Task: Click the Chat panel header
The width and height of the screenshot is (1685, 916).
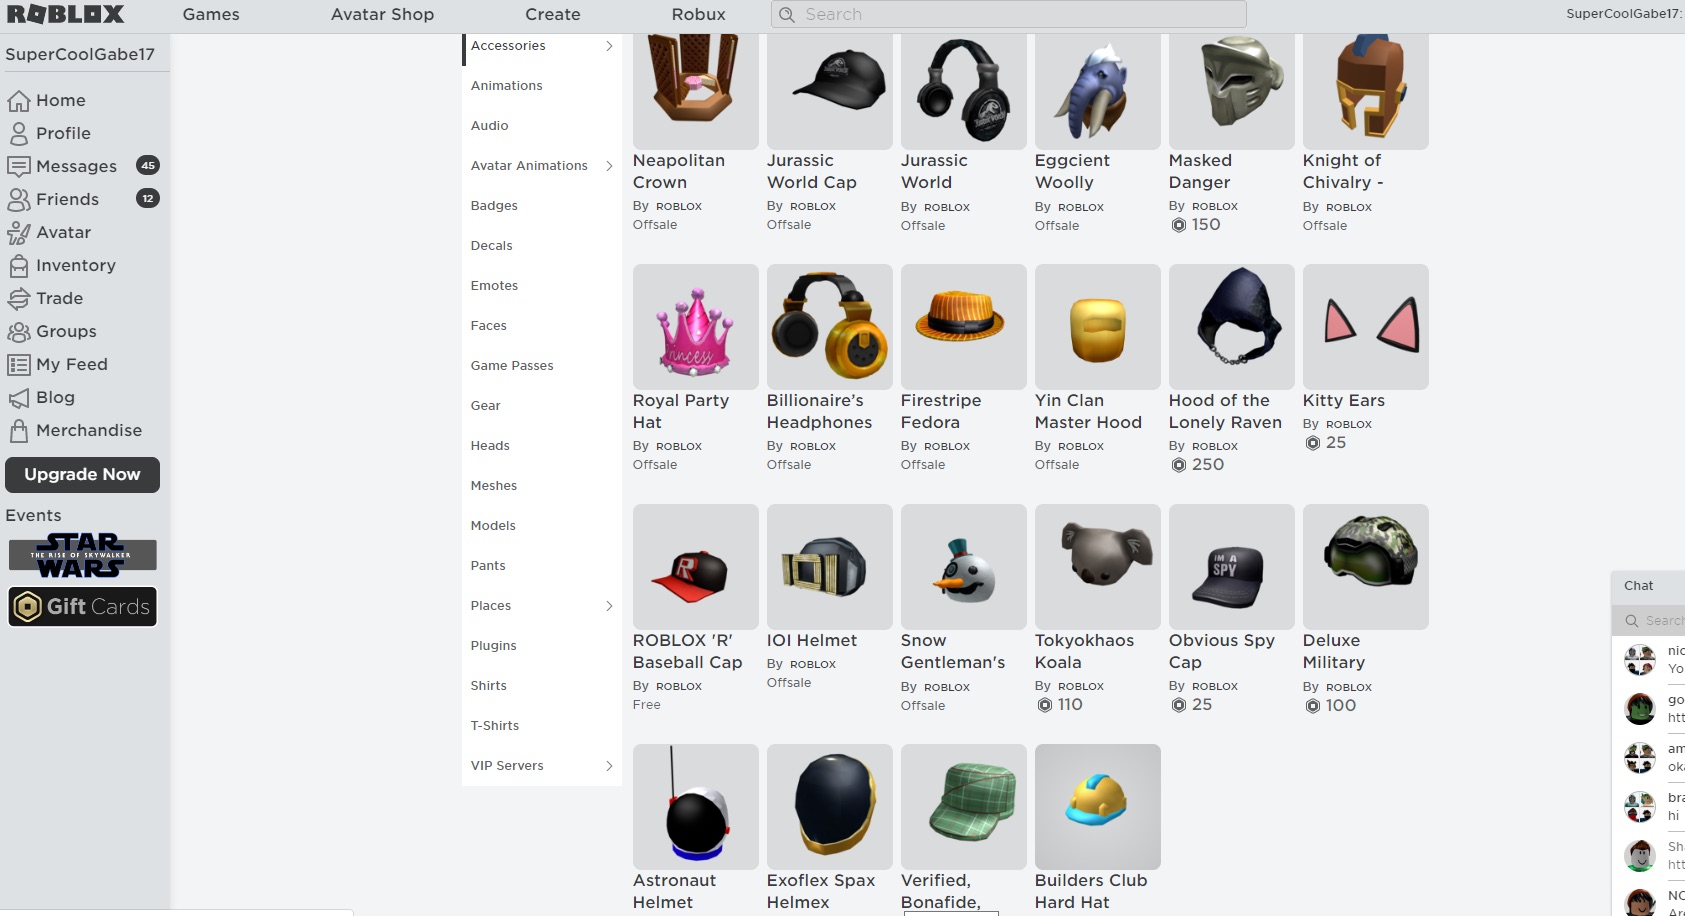Action: 1648,587
